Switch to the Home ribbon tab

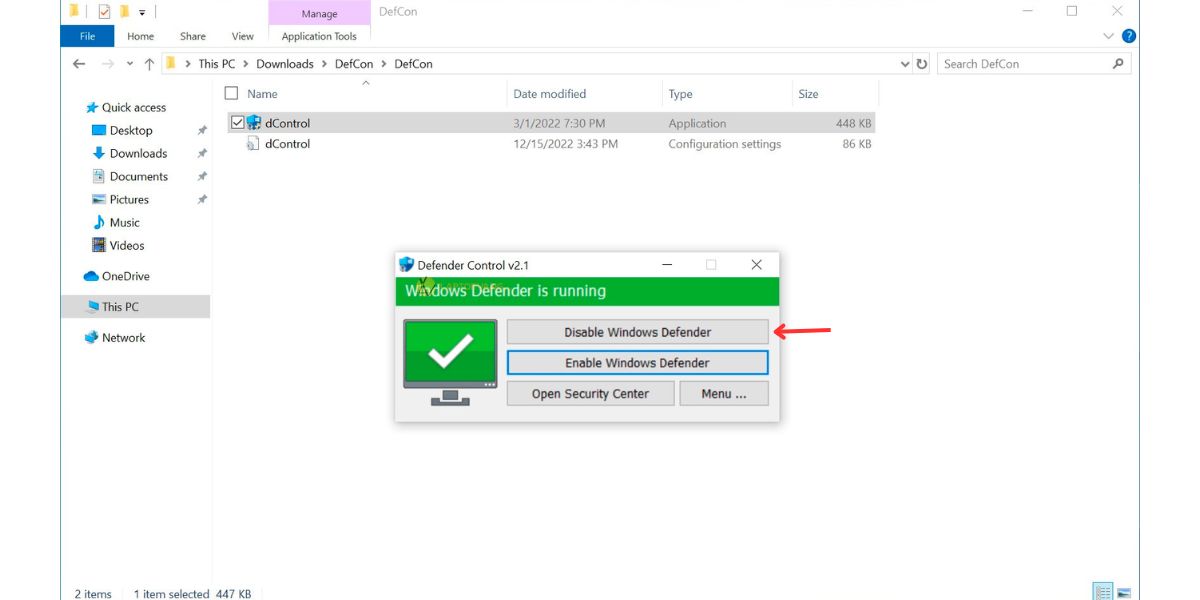click(x=140, y=36)
